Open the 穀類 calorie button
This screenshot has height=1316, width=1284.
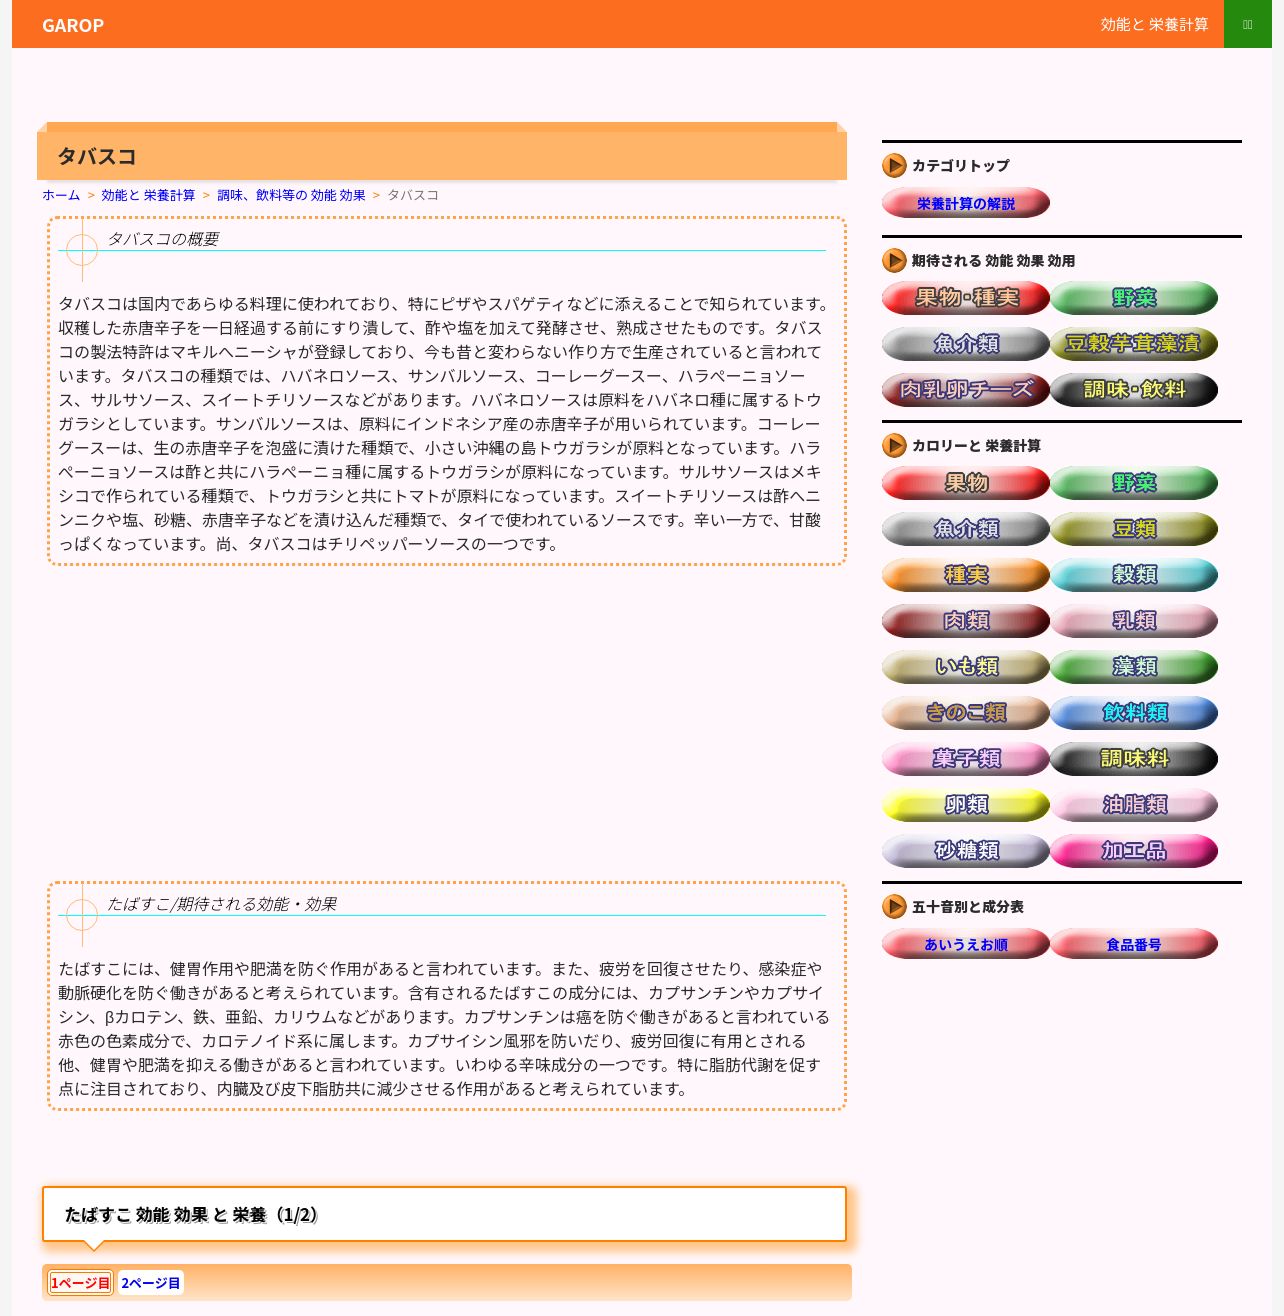[x=1134, y=575]
